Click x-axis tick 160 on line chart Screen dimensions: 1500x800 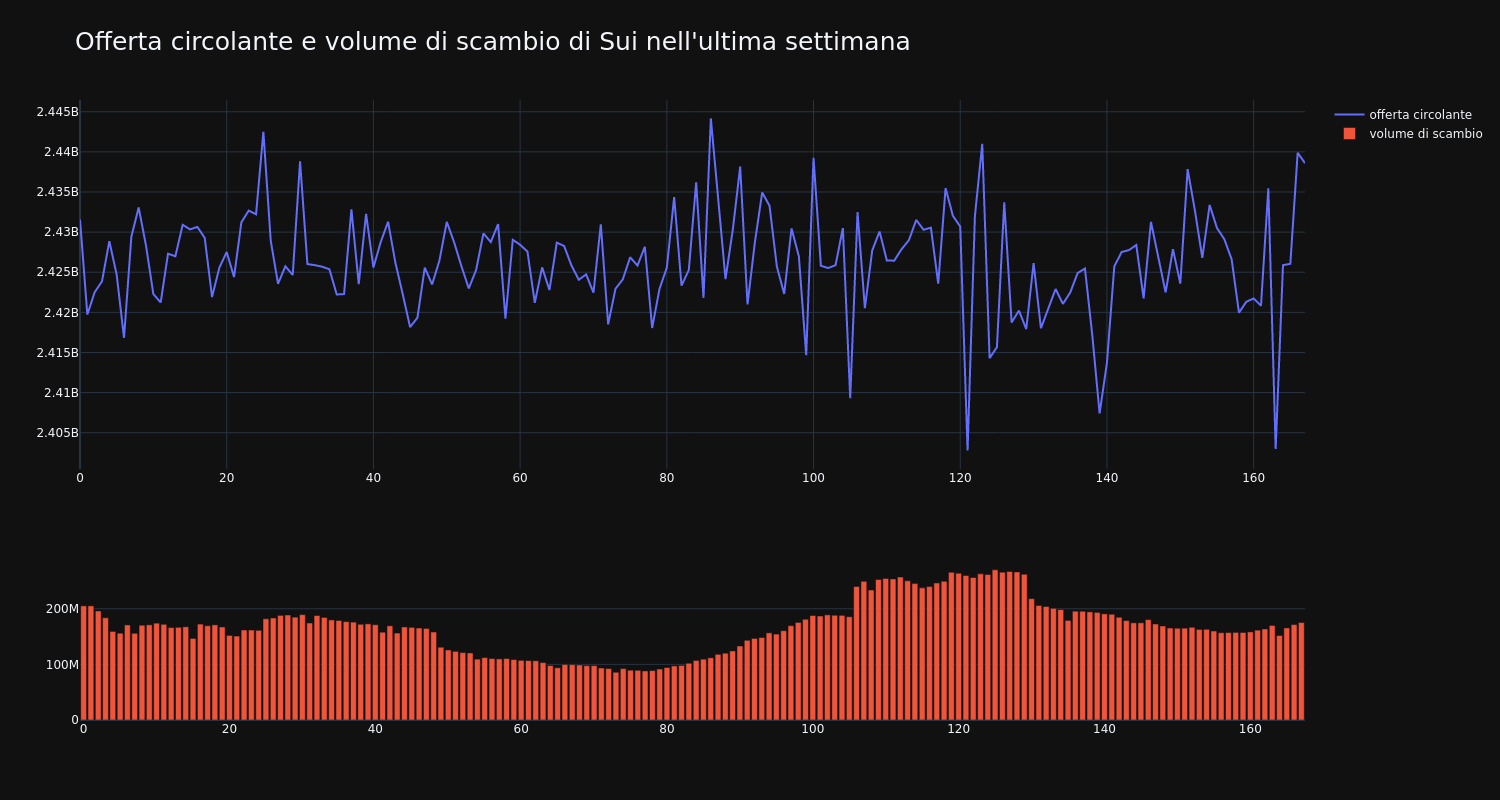1253,478
